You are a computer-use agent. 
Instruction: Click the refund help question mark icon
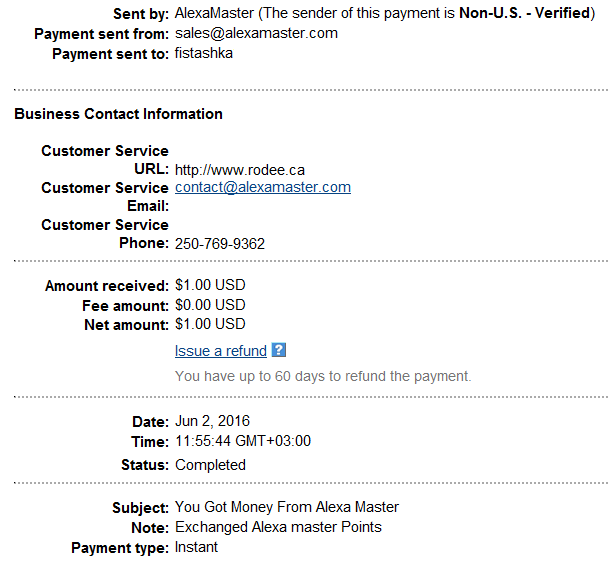[x=278, y=350]
